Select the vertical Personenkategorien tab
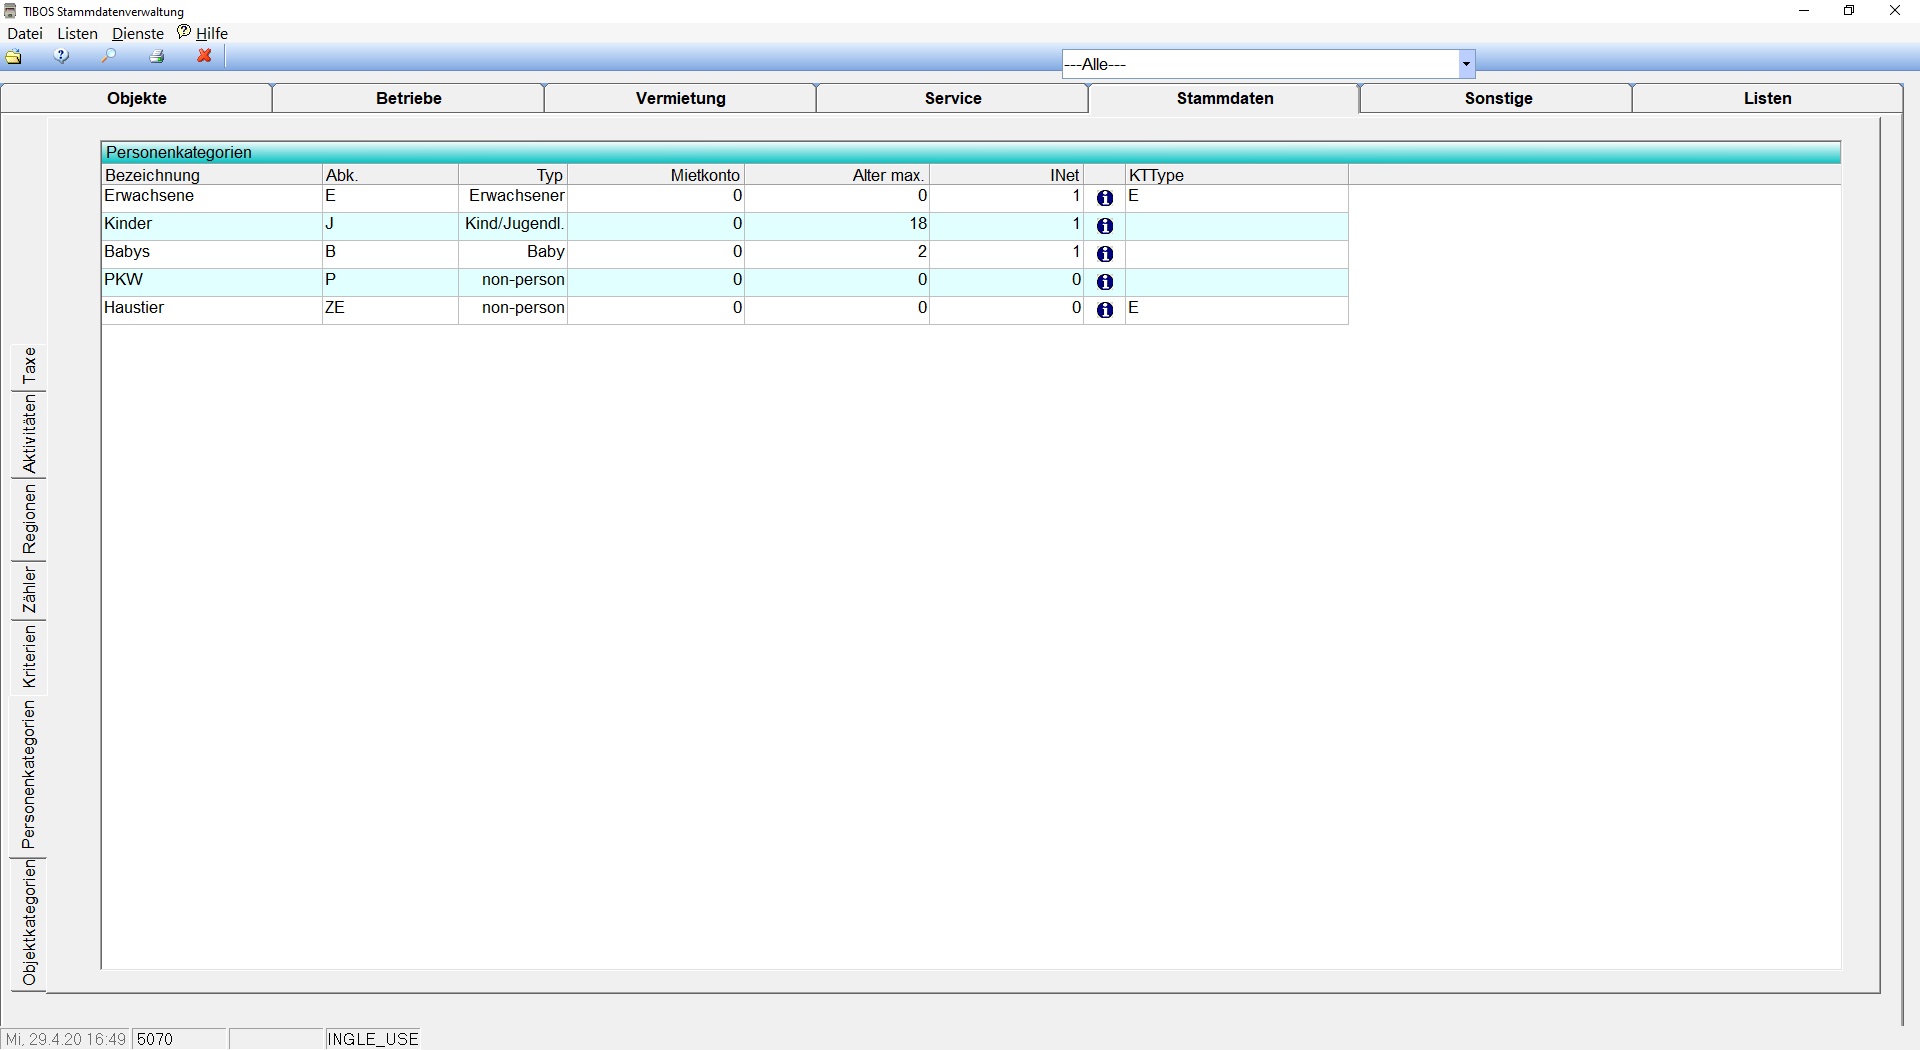This screenshot has width=1920, height=1050. [29, 775]
